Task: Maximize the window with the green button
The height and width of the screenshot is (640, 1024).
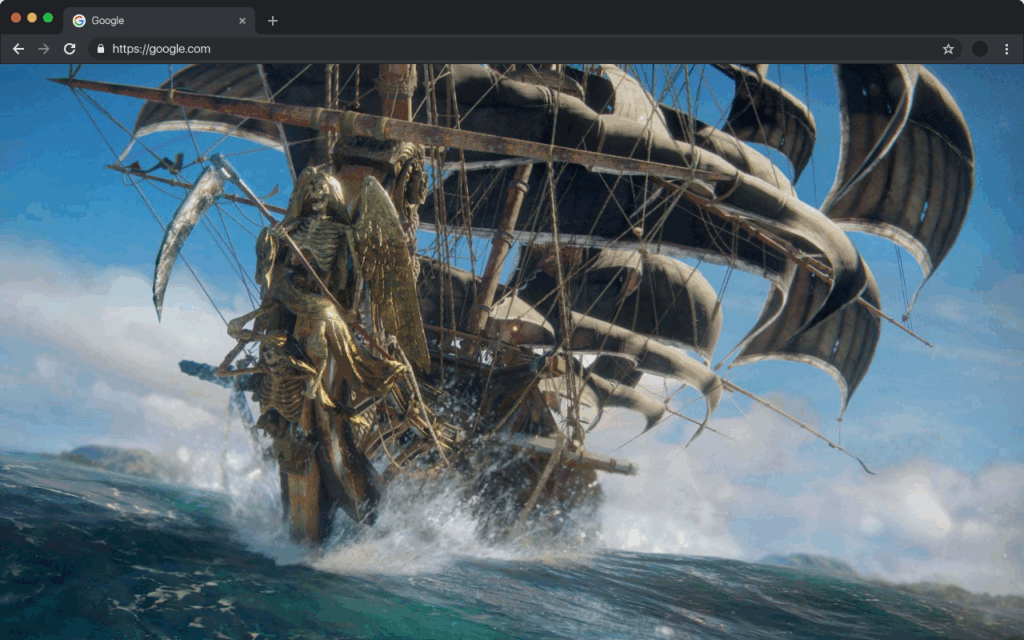Action: 48,18
